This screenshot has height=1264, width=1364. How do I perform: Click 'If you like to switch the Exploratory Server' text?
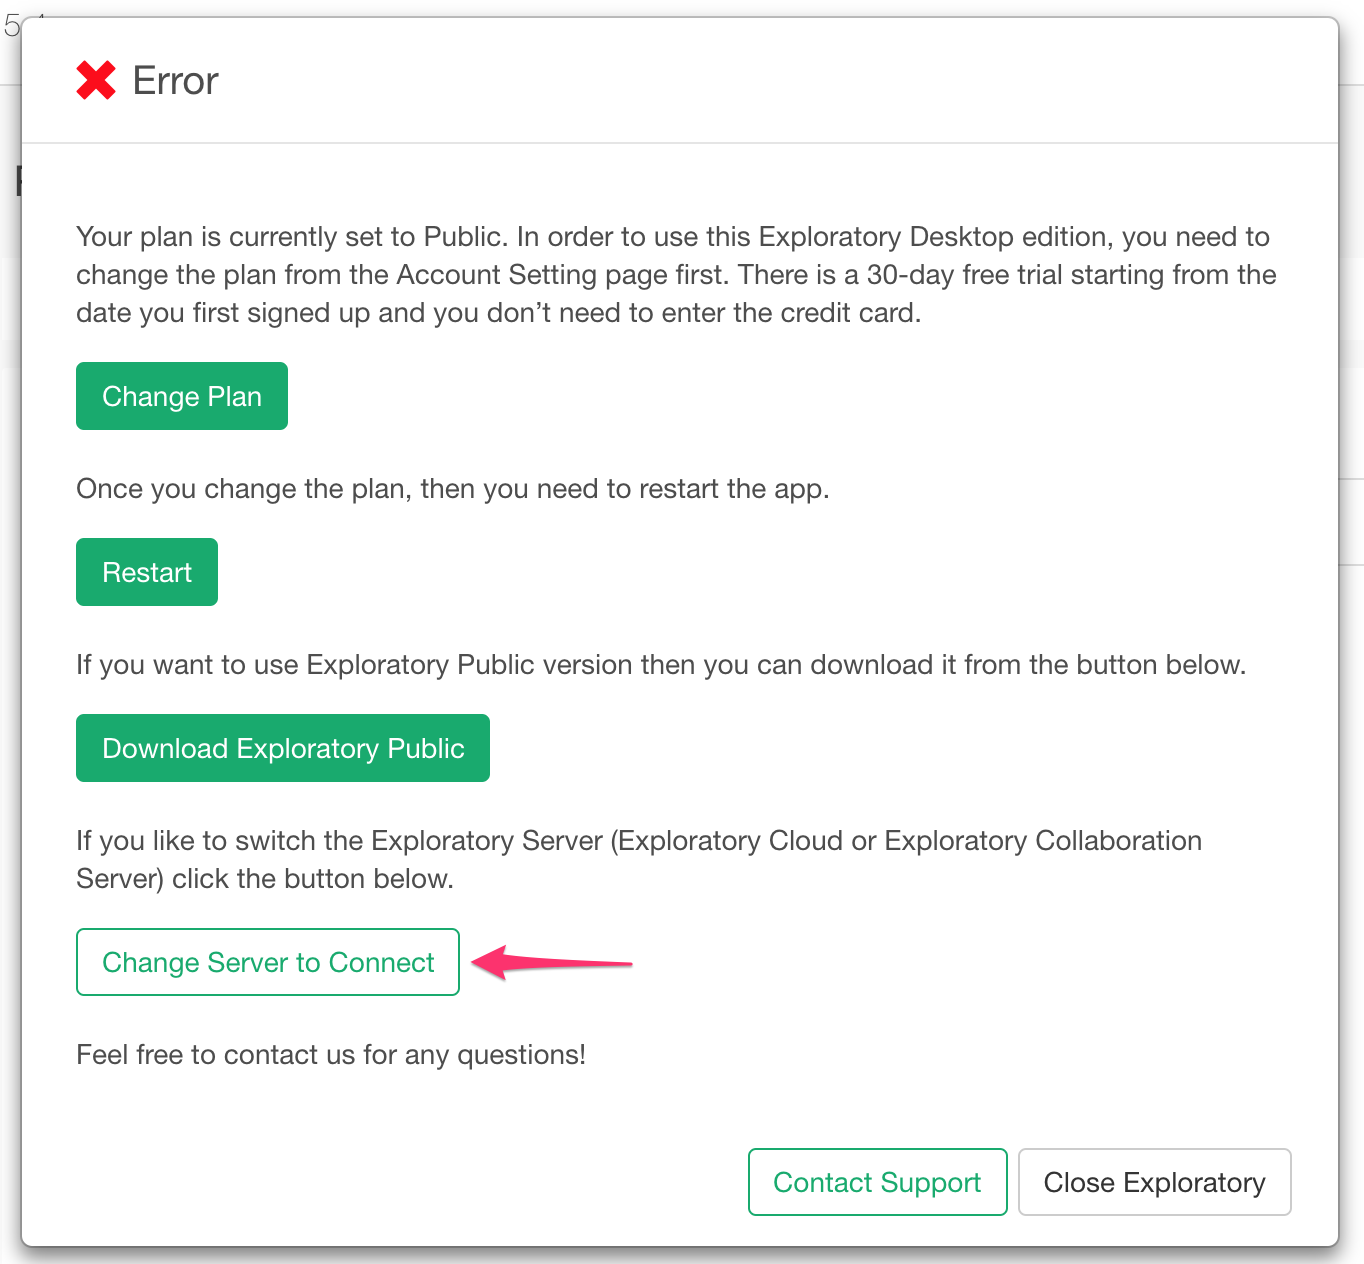pyautogui.click(x=639, y=859)
